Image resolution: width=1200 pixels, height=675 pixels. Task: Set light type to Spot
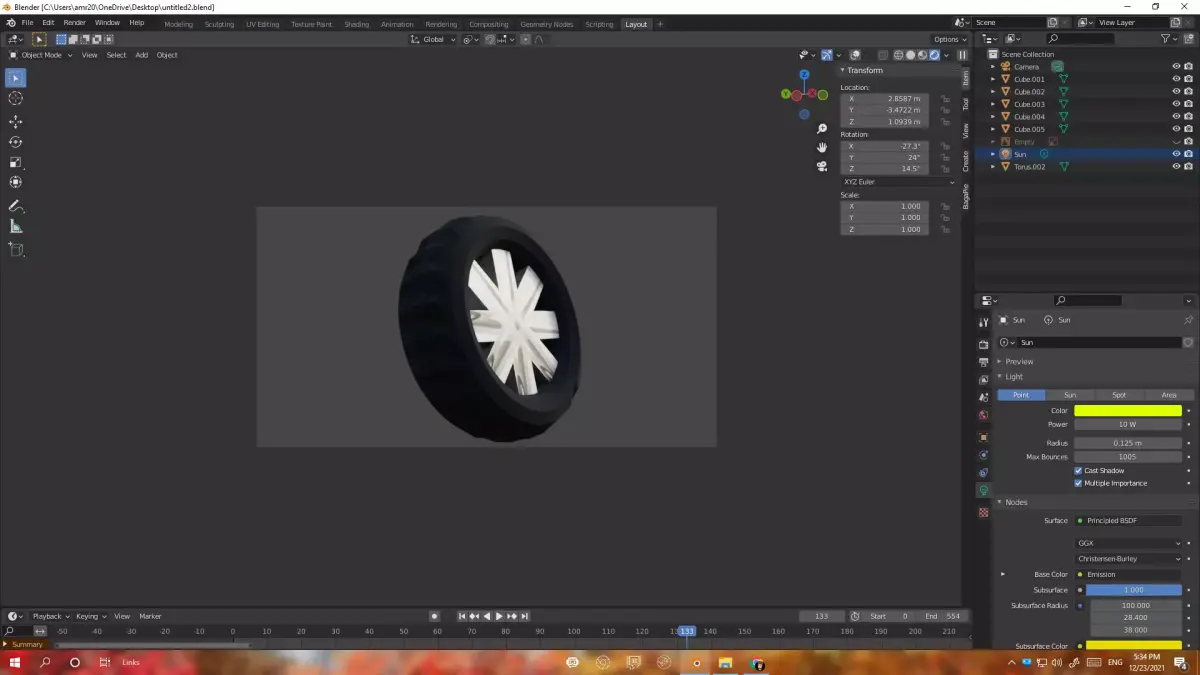tap(1119, 395)
